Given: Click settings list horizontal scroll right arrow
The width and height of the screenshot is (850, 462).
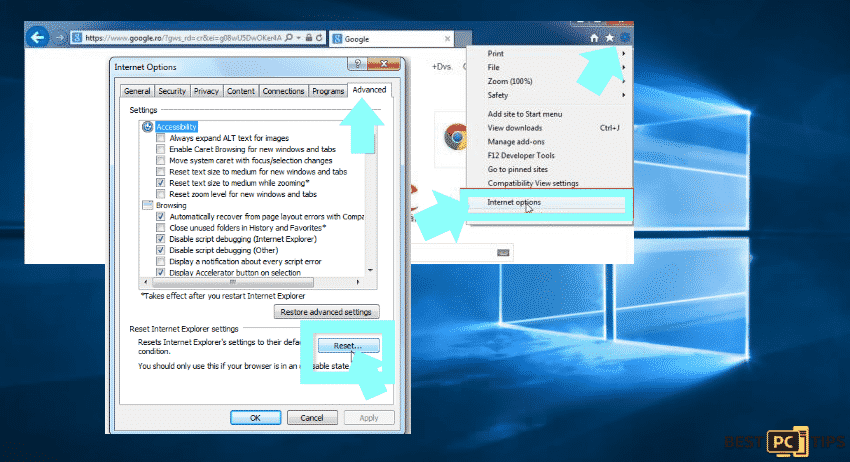Looking at the screenshot, I should pyautogui.click(x=358, y=282).
